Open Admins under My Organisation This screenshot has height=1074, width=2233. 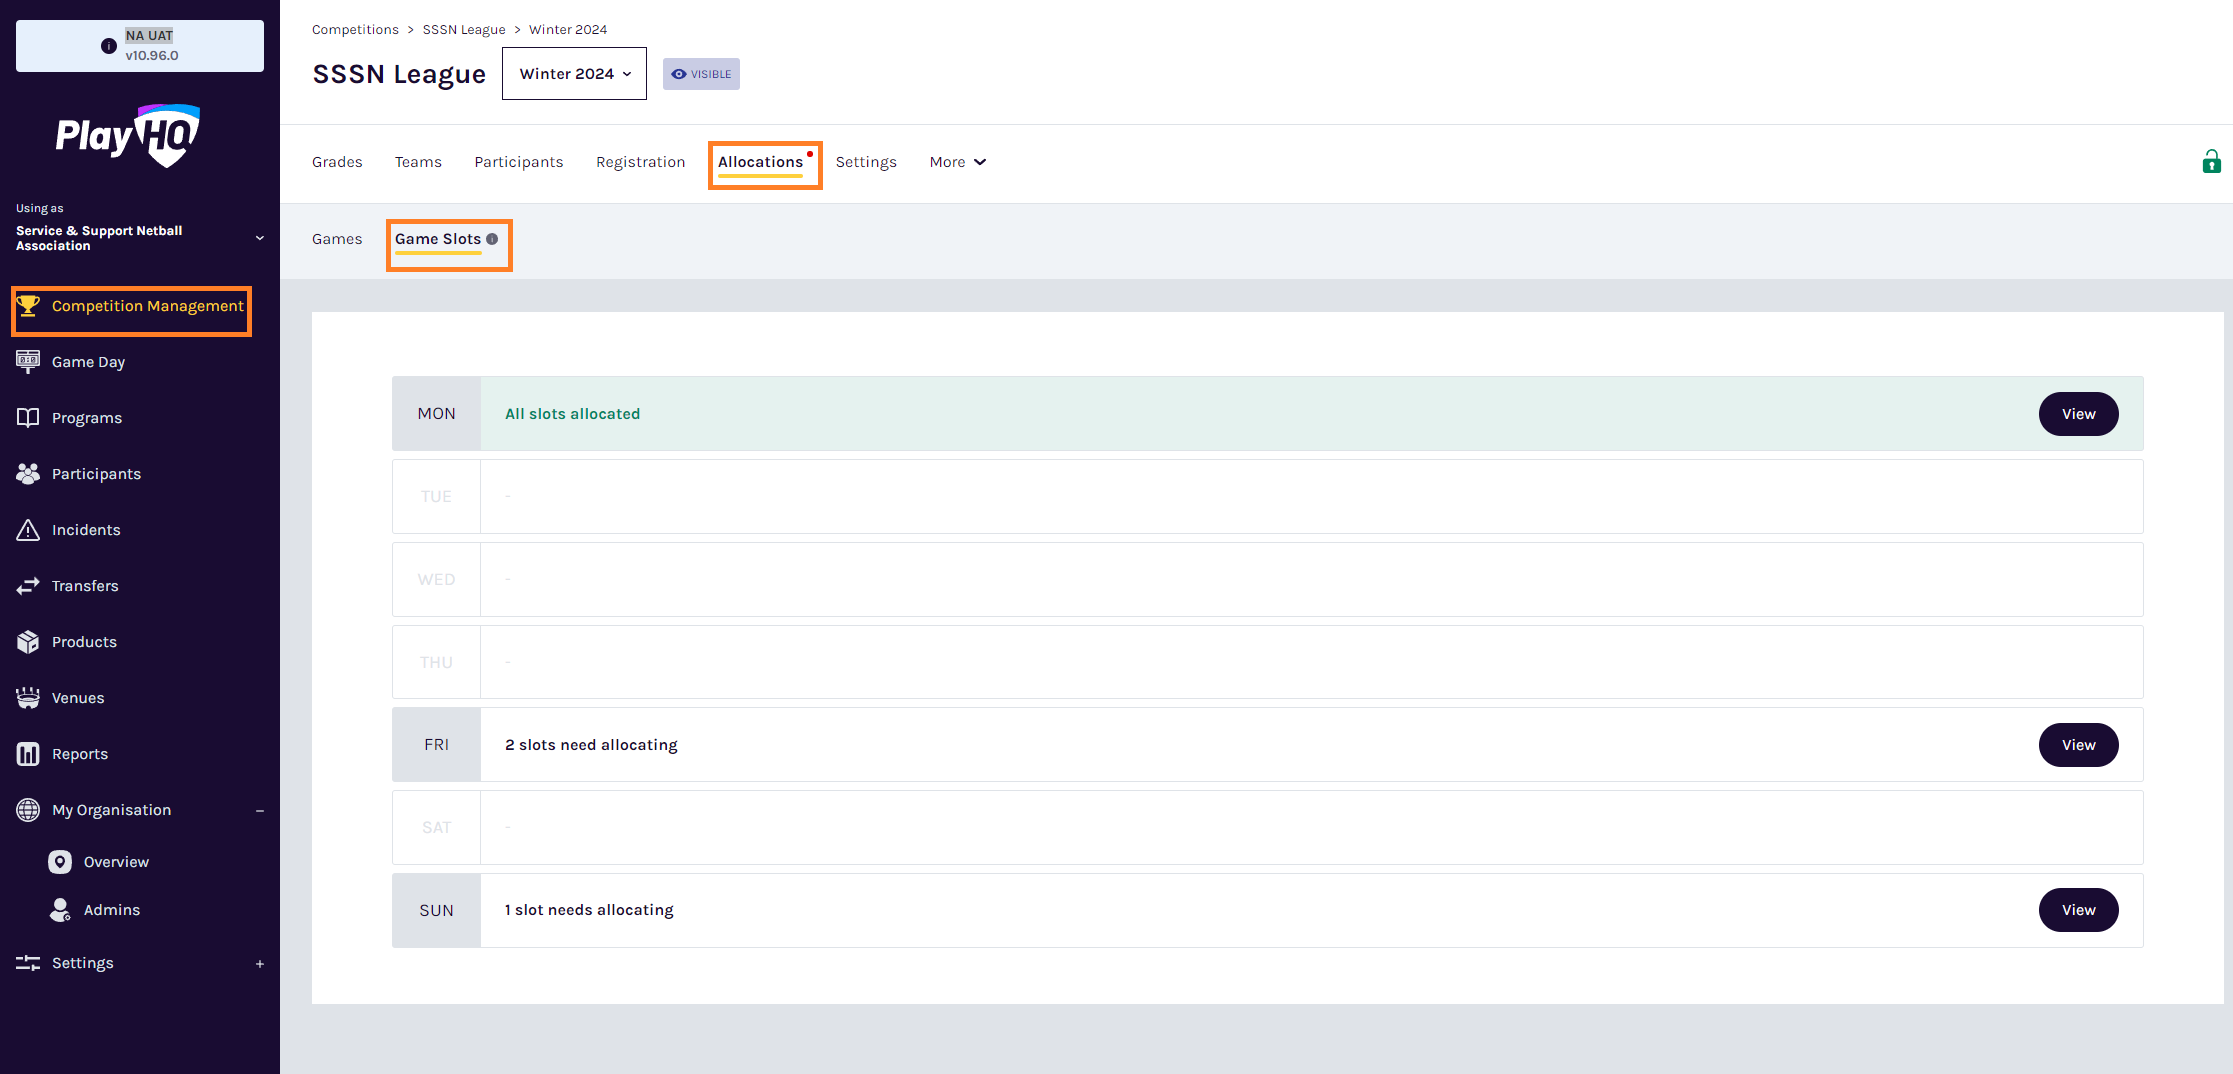(112, 910)
